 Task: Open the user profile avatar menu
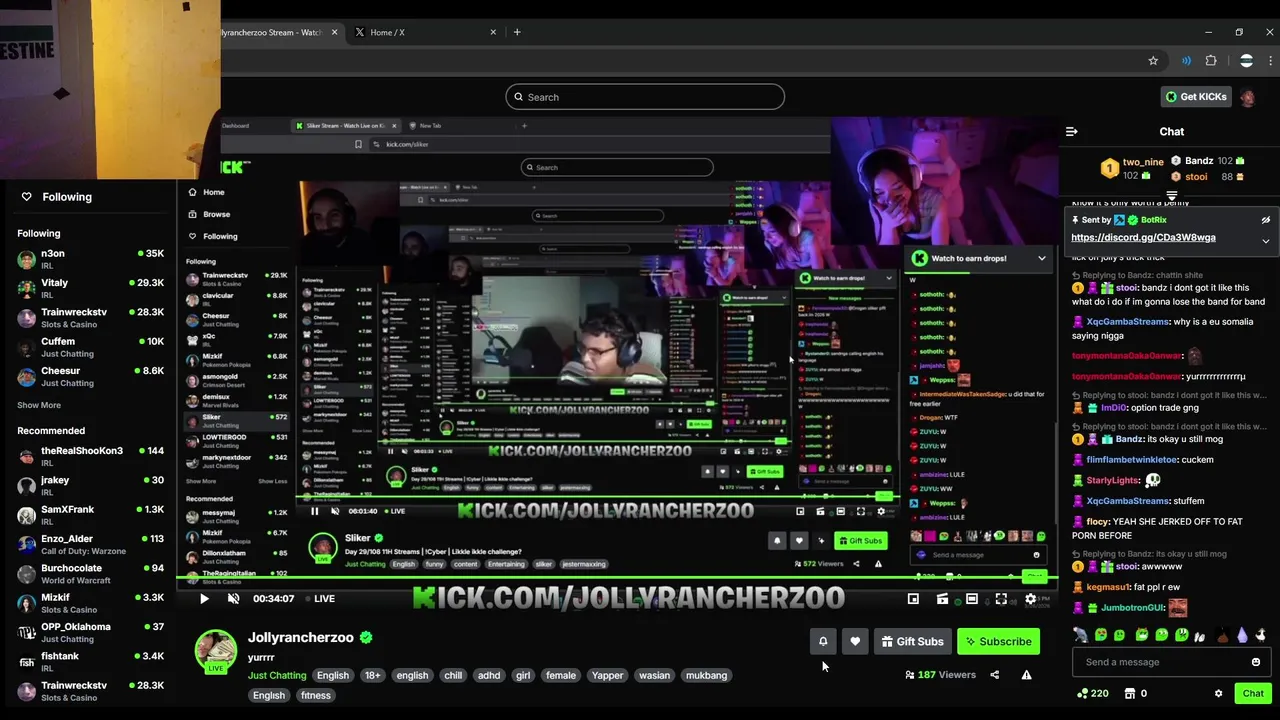click(x=1248, y=97)
